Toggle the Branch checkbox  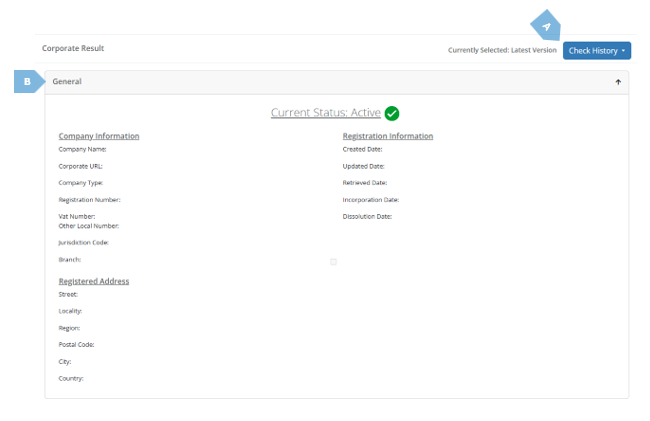[333, 261]
